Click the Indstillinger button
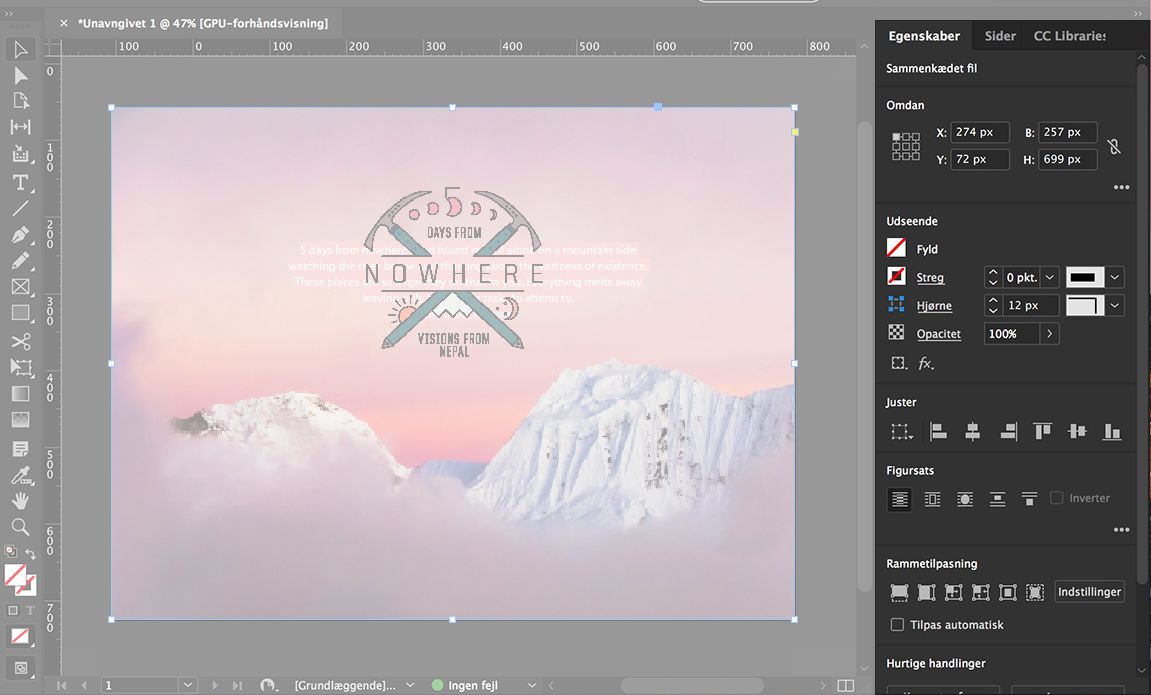The width and height of the screenshot is (1151, 695). (x=1089, y=592)
